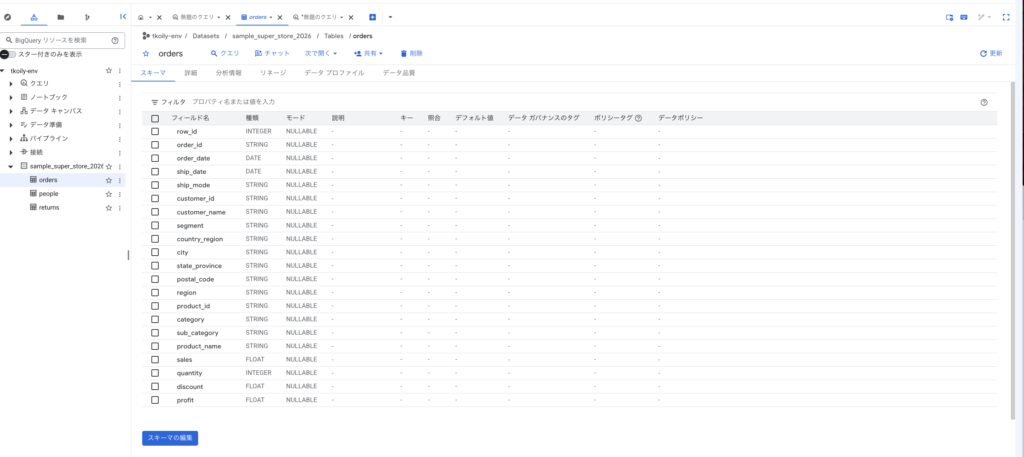Click the window settings icon at top right
Screen dimensions: 1024x457
(950, 17)
